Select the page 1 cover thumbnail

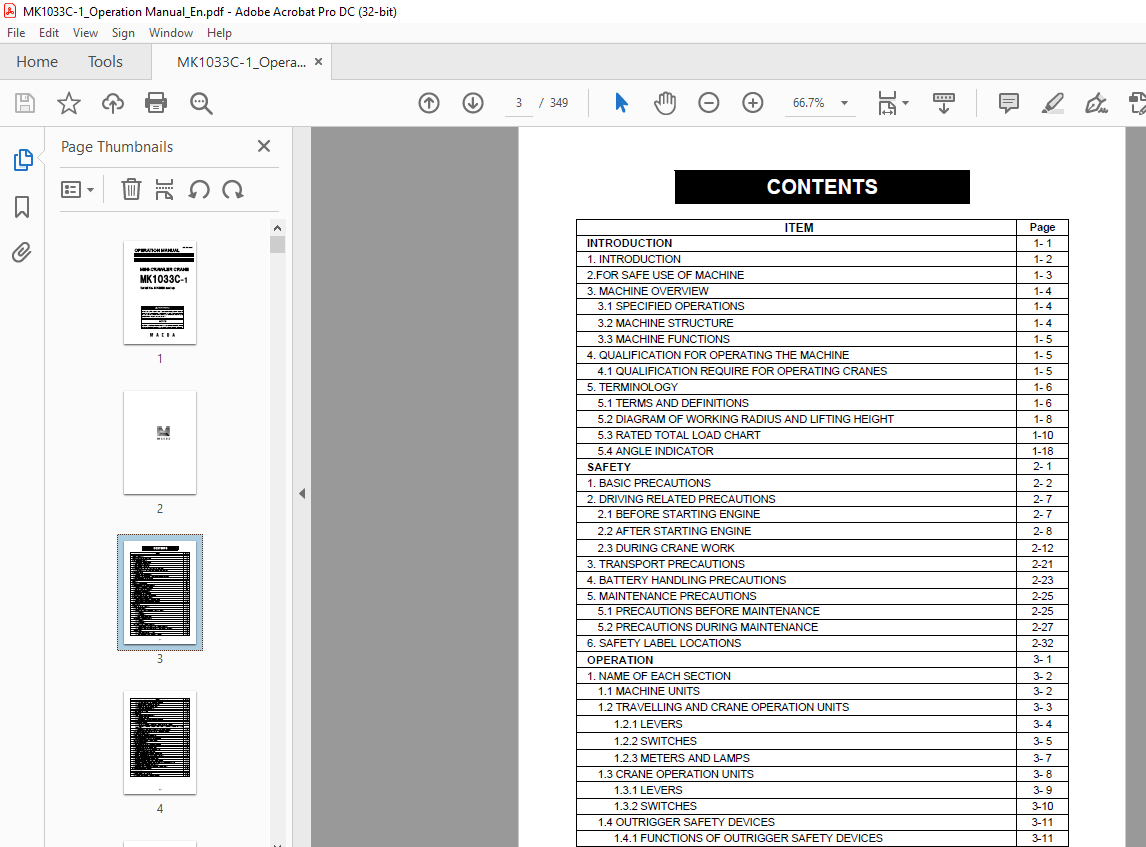pos(160,292)
